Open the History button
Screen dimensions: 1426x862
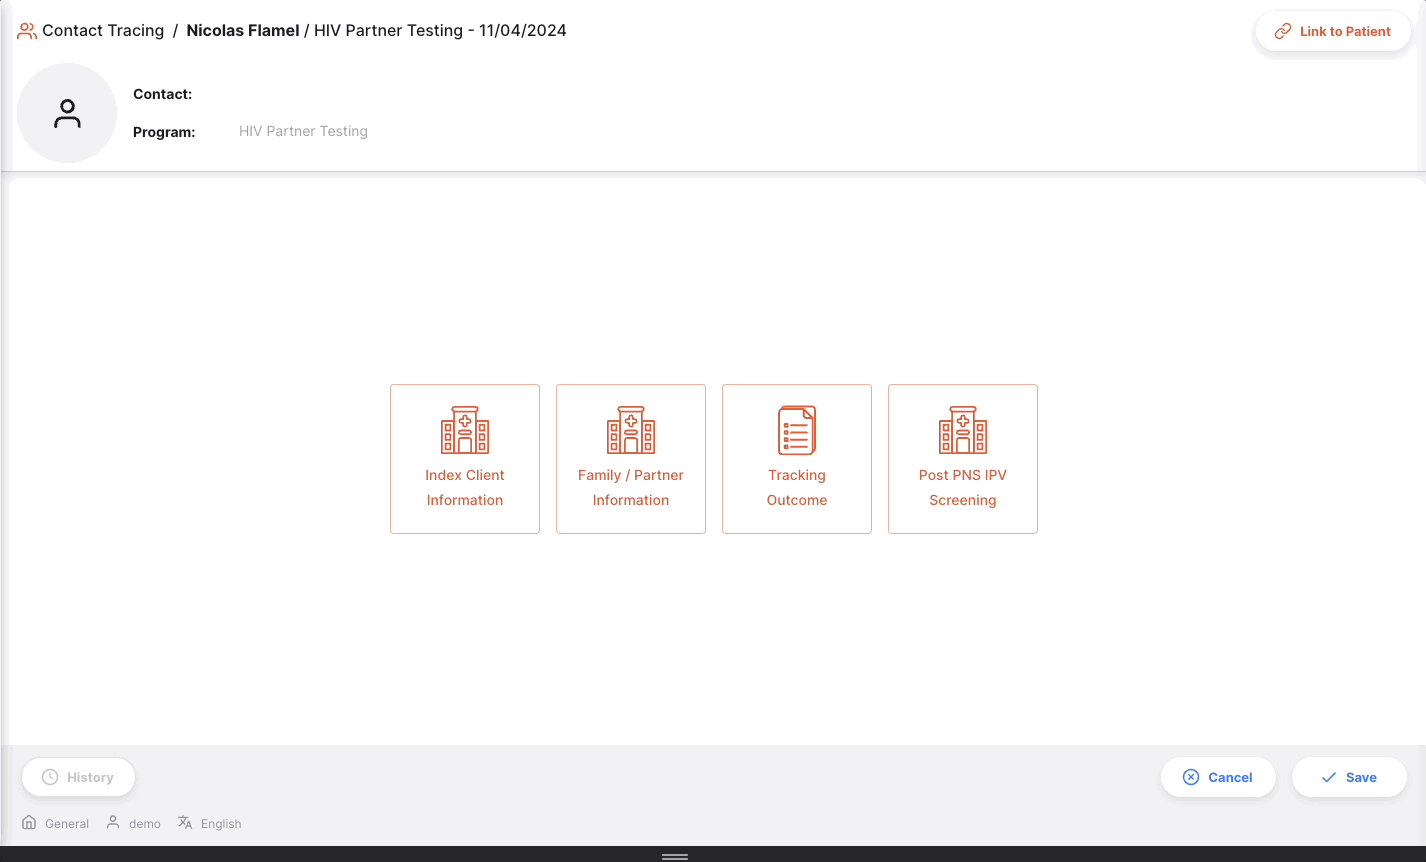(78, 777)
